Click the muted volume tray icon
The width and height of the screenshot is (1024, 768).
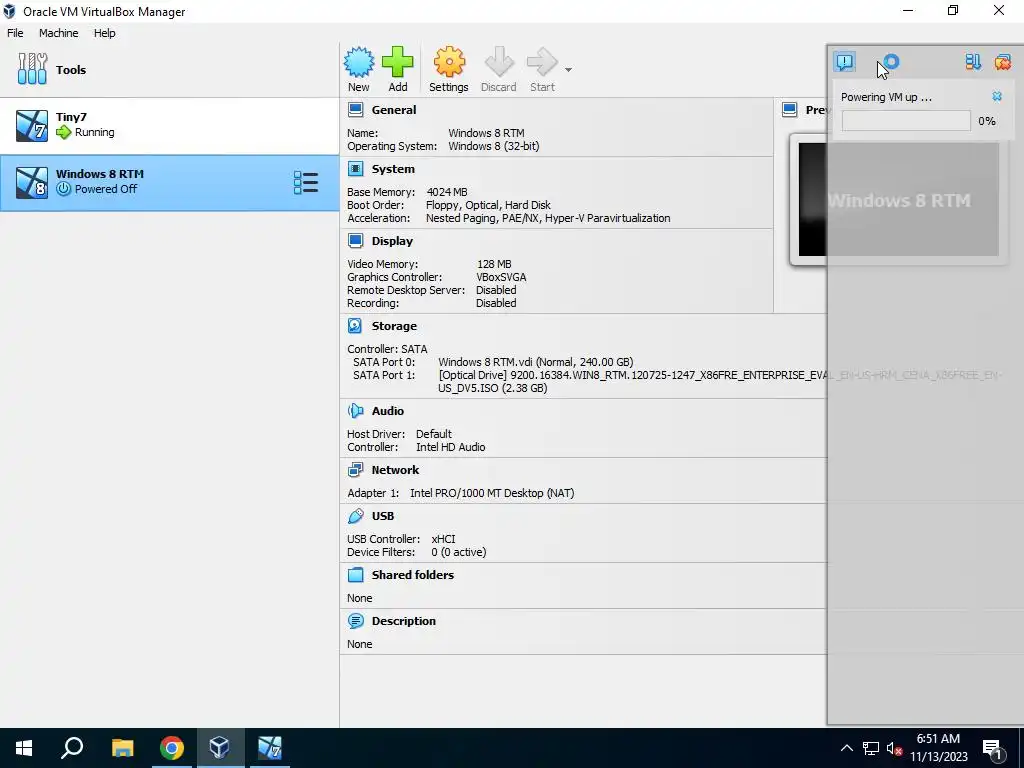pos(895,748)
